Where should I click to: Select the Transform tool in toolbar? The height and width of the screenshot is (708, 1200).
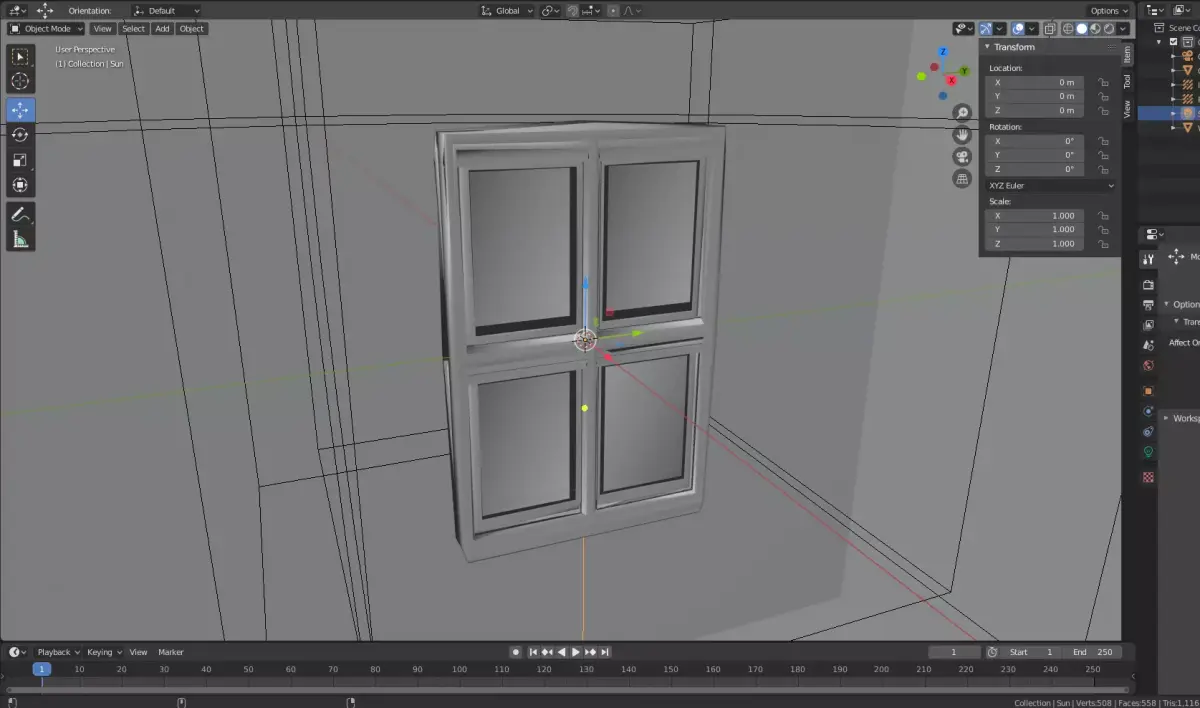20,185
